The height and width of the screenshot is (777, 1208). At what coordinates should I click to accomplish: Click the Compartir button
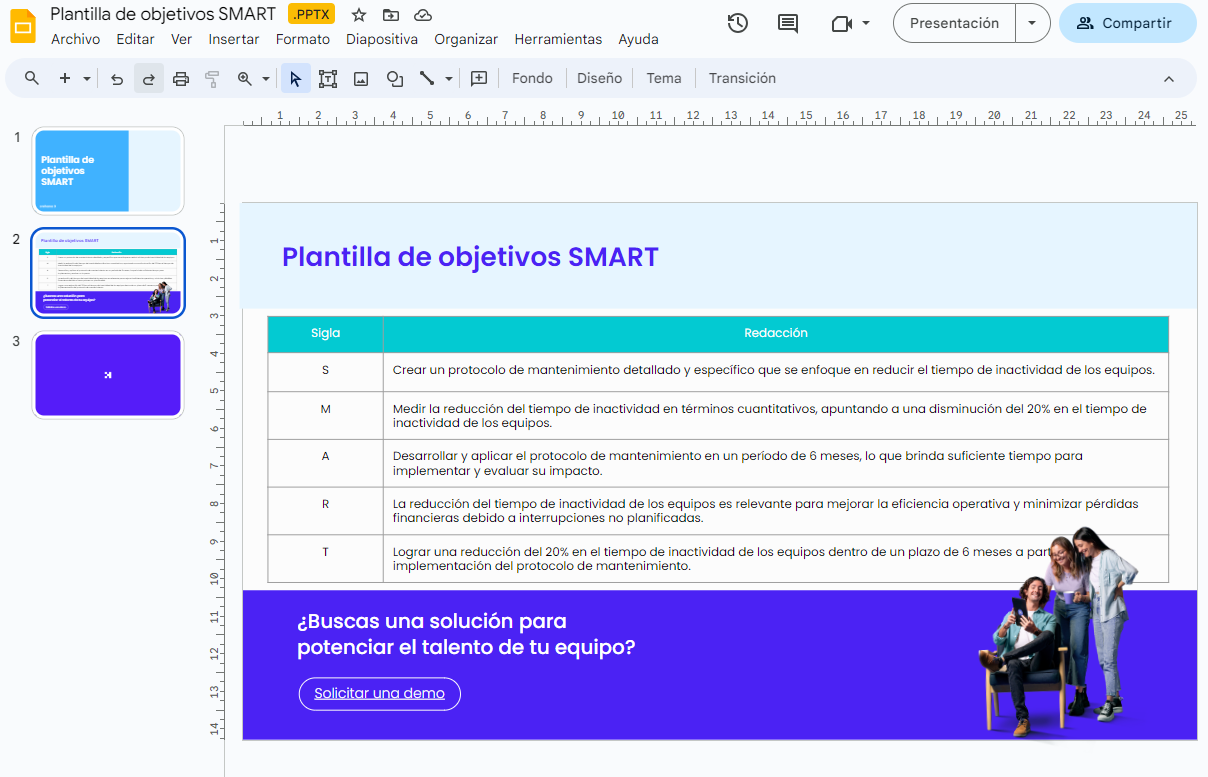[x=1128, y=22]
